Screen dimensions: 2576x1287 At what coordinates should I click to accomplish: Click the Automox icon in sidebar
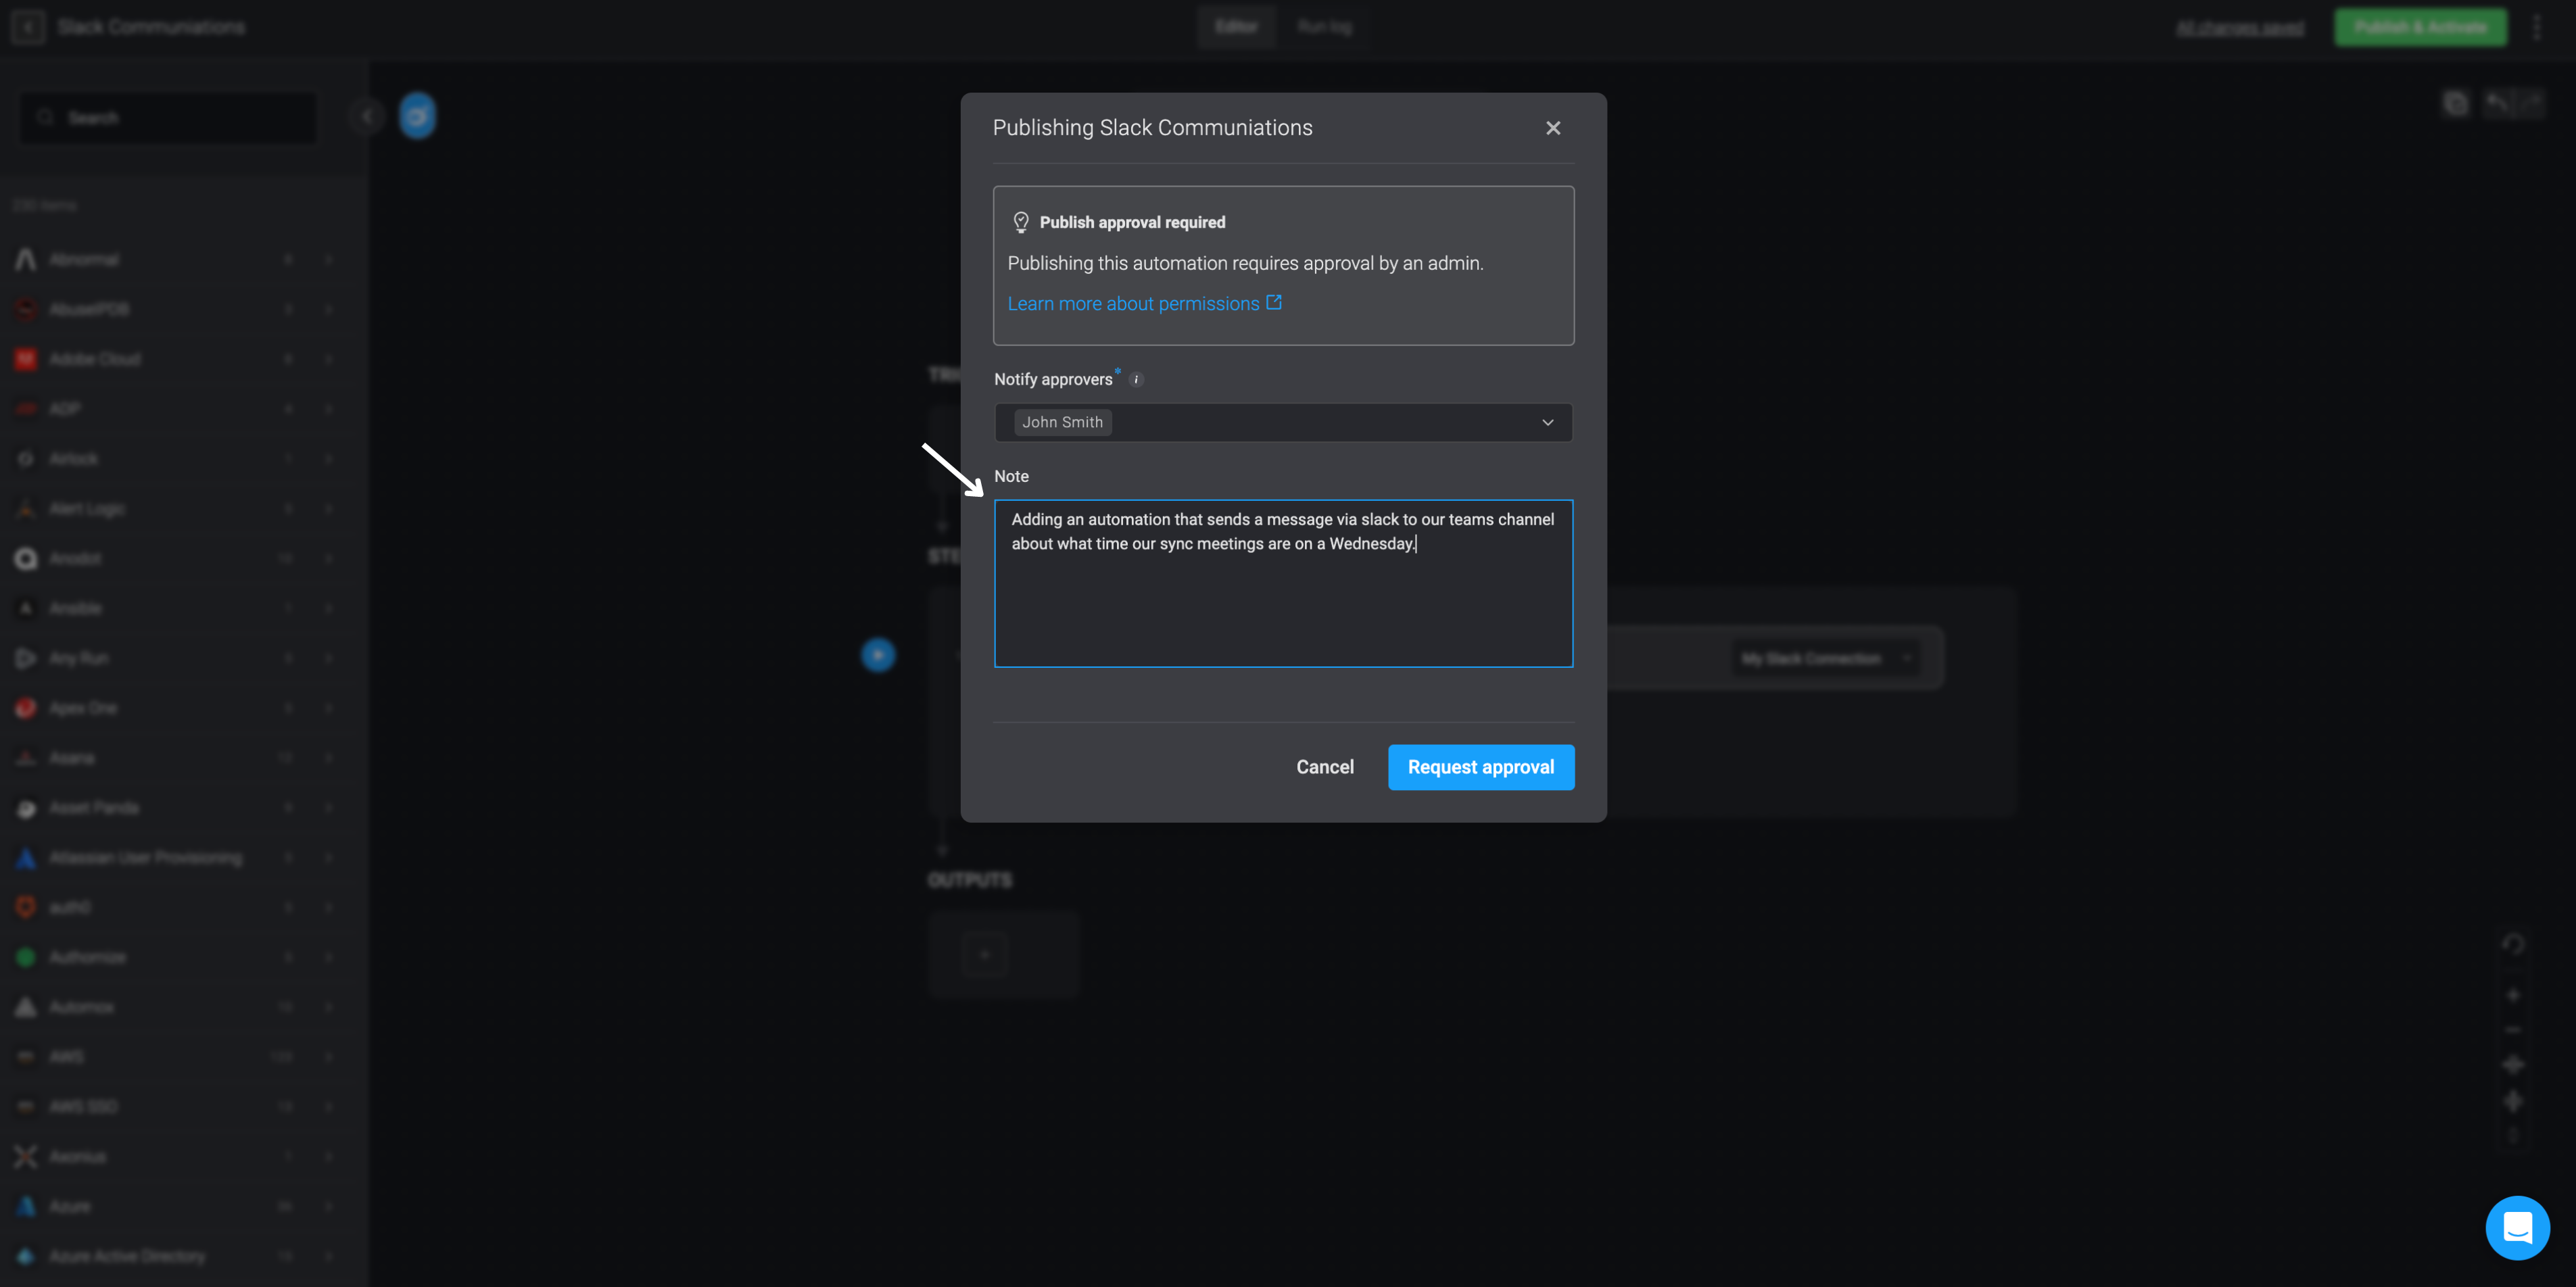26,1007
